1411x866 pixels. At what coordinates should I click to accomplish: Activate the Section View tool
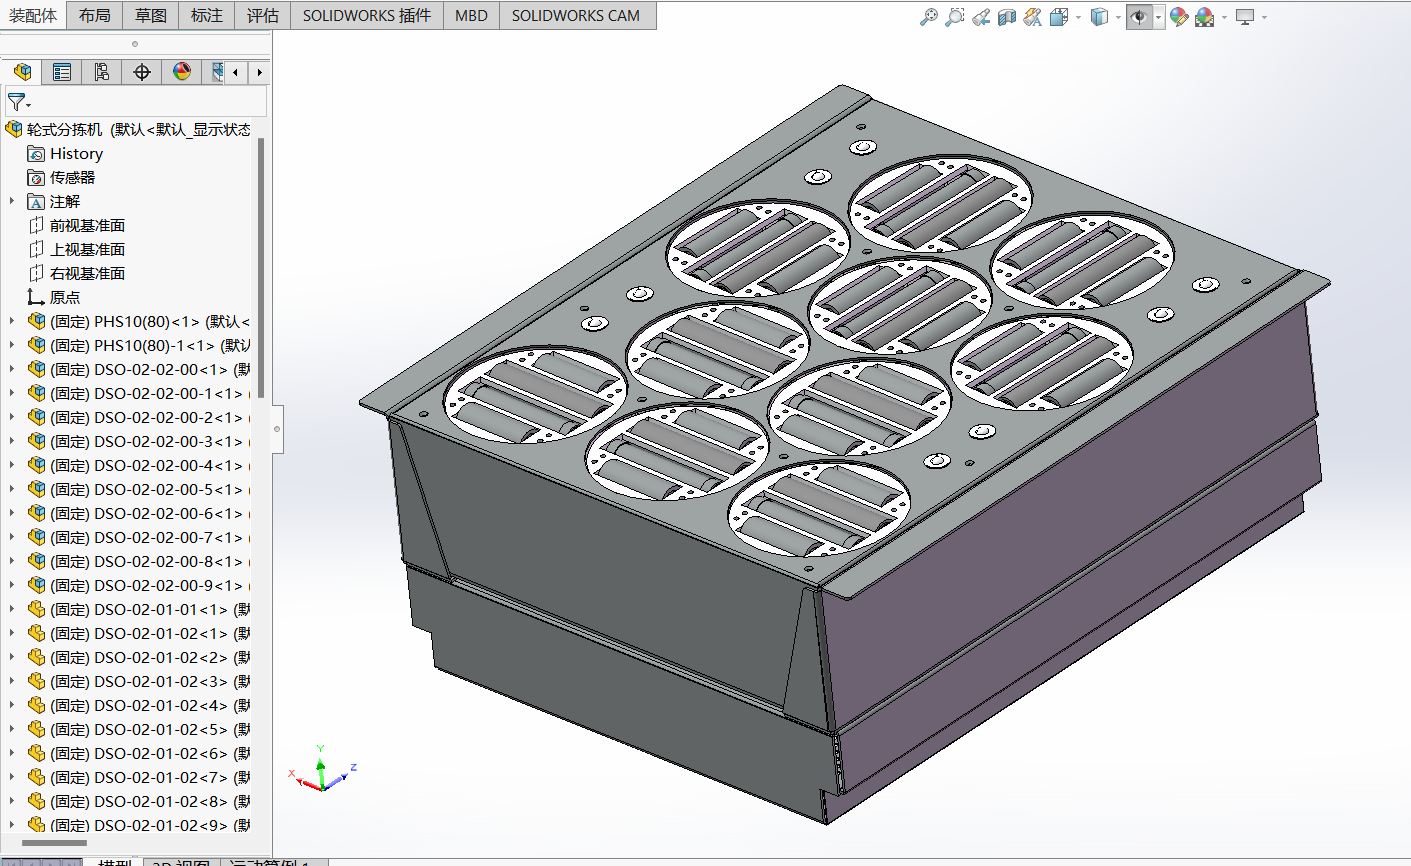click(x=1007, y=17)
